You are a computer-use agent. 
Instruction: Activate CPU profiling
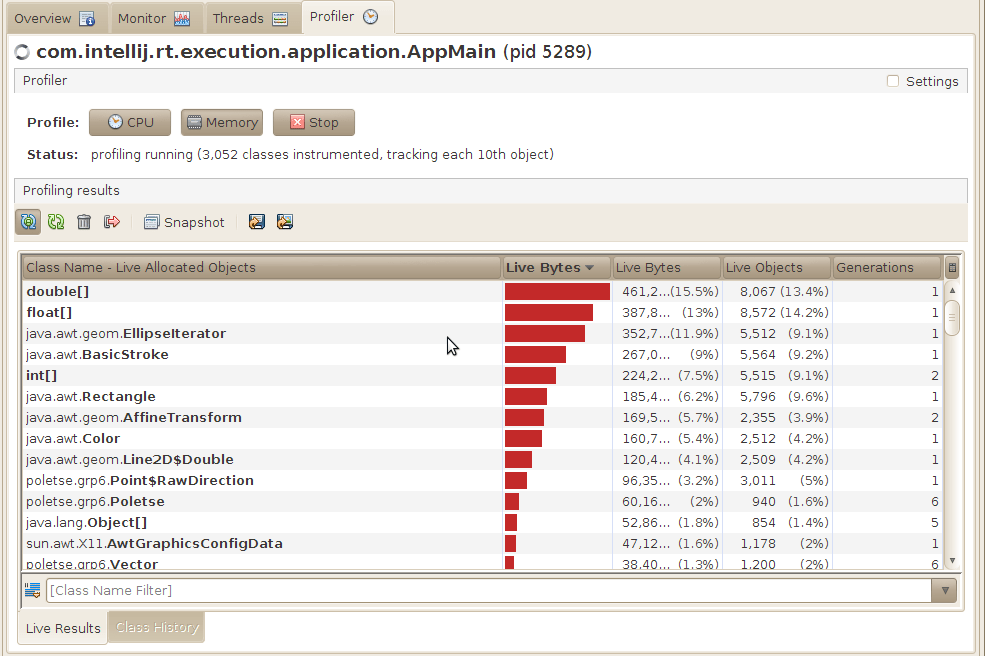point(129,122)
